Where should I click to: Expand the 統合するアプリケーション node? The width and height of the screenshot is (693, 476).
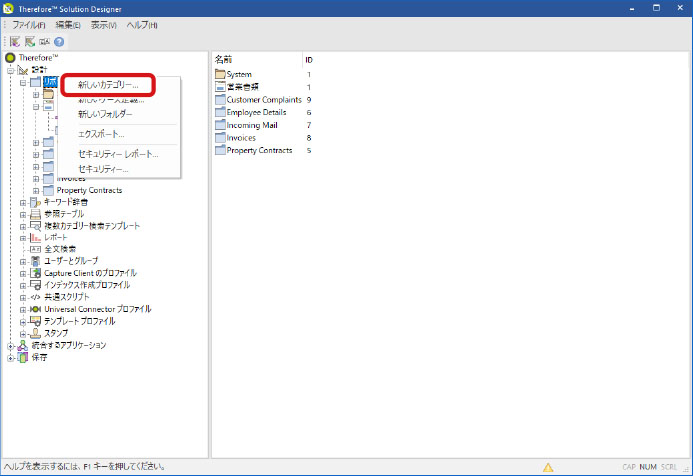(11, 345)
